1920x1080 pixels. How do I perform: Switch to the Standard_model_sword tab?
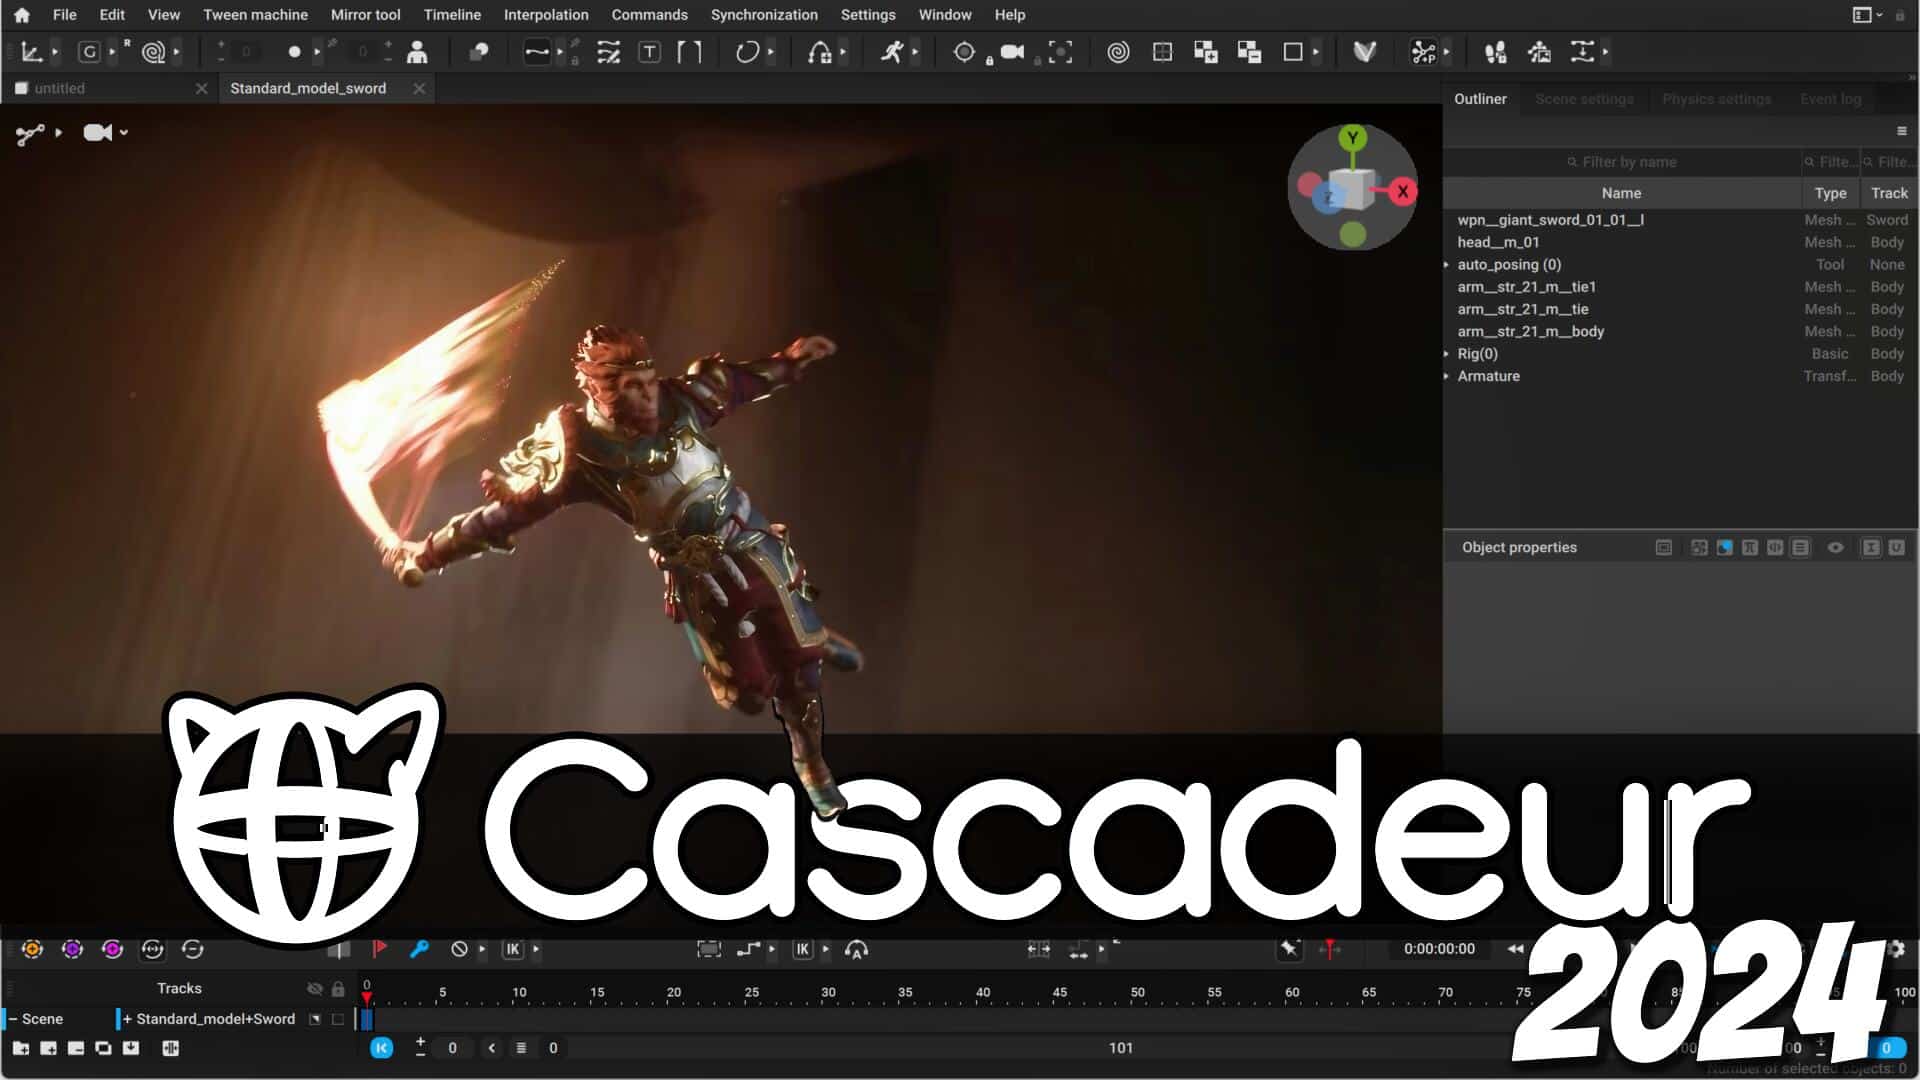pyautogui.click(x=308, y=88)
